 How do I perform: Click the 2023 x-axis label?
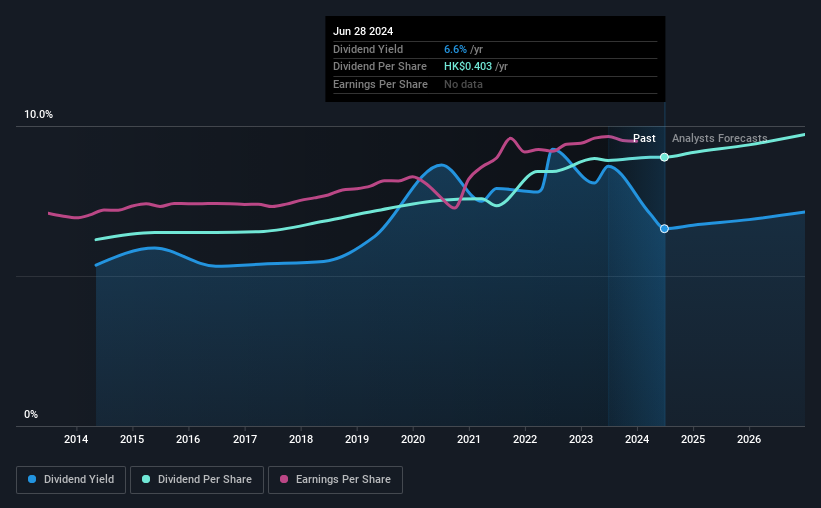click(x=581, y=439)
